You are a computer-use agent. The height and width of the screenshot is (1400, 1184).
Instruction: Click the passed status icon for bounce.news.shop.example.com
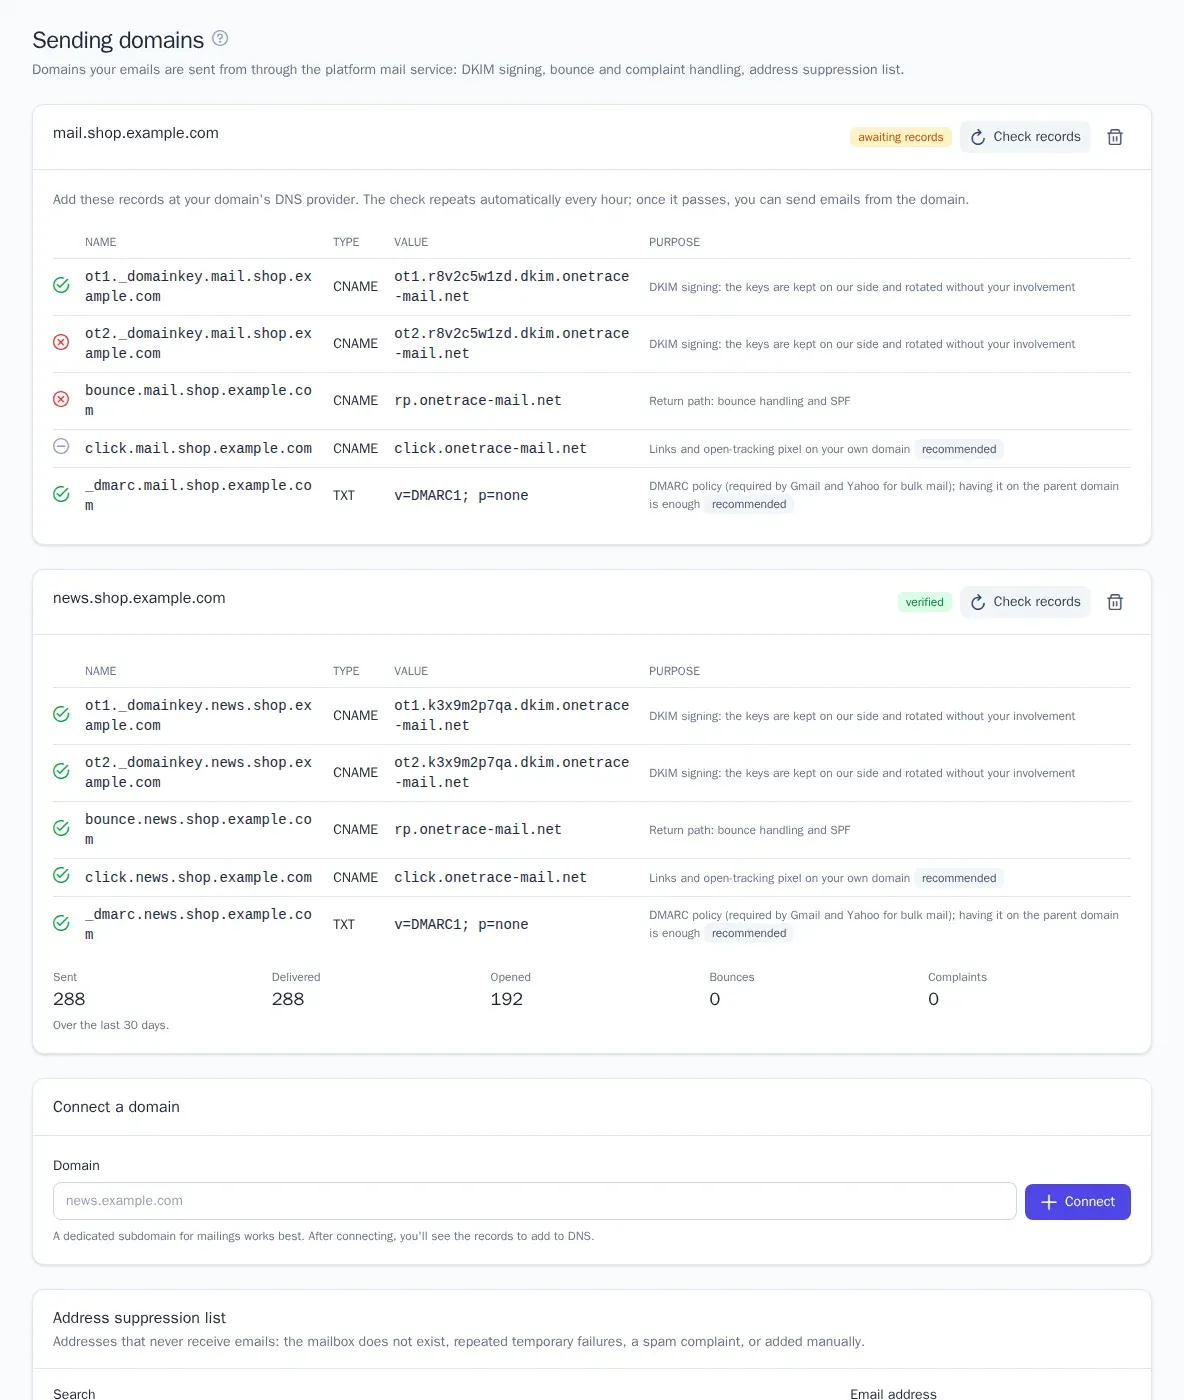pos(61,828)
